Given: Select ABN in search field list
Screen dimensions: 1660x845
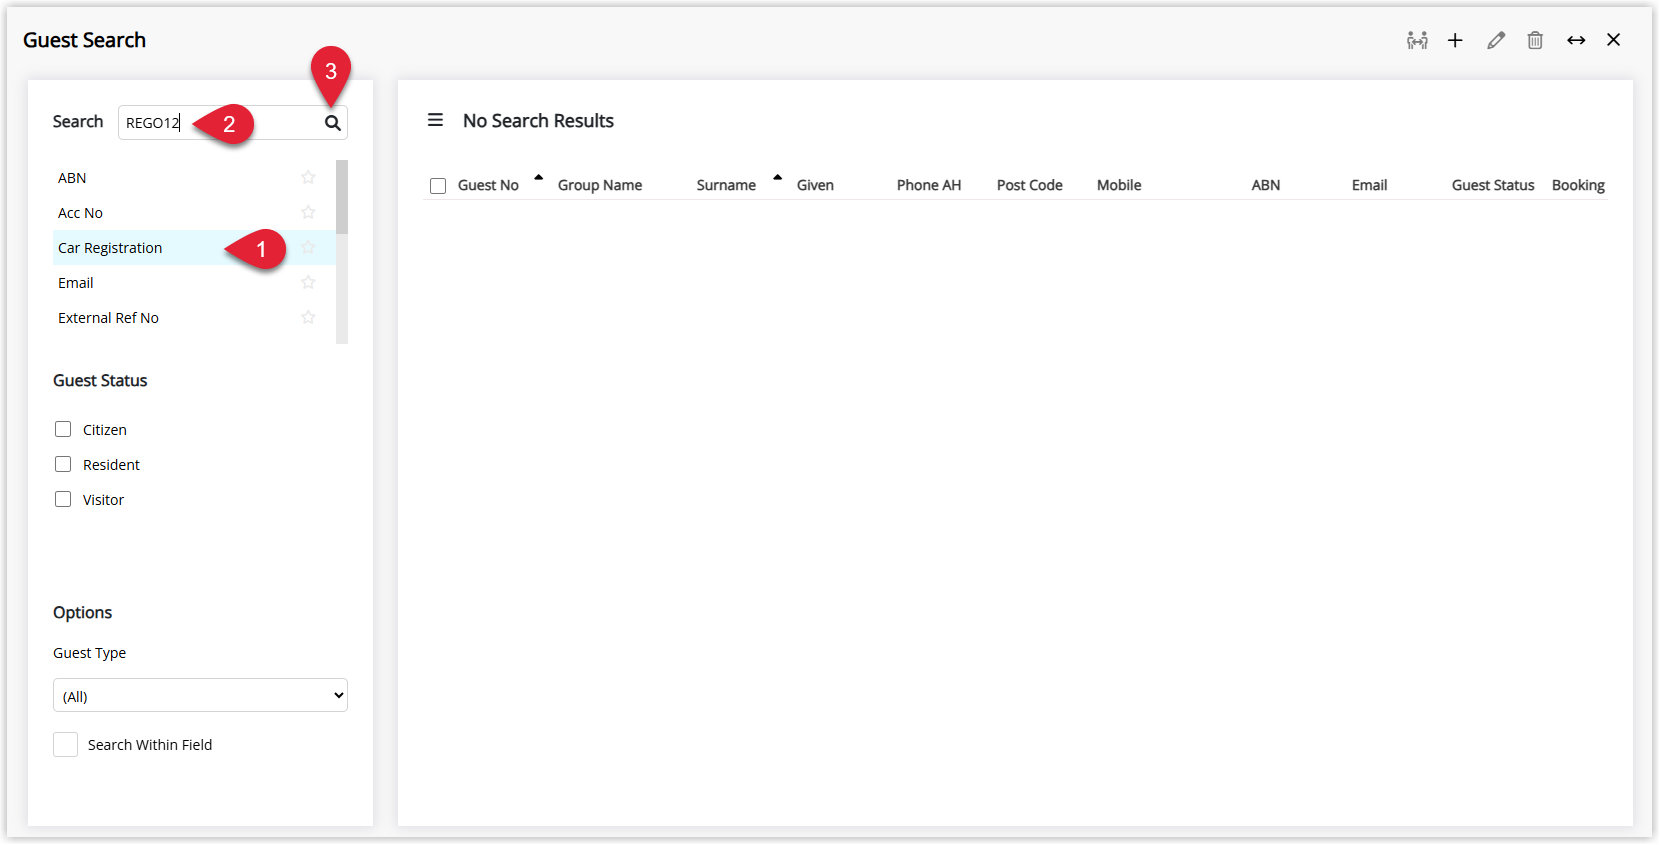Looking at the screenshot, I should 194,177.
